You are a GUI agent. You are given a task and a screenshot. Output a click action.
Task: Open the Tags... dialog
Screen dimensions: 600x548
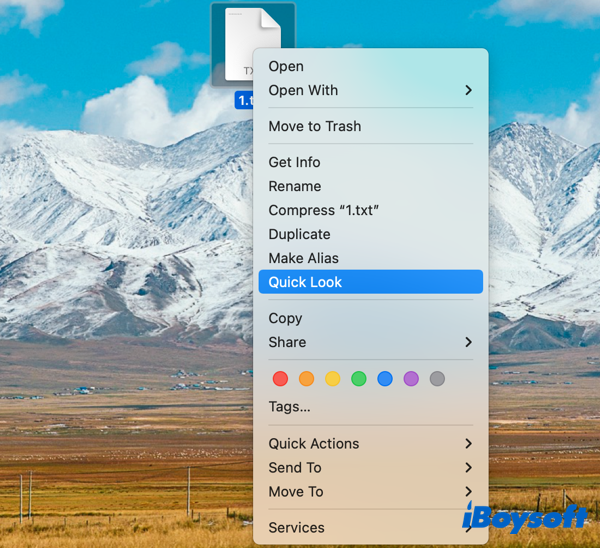[289, 406]
